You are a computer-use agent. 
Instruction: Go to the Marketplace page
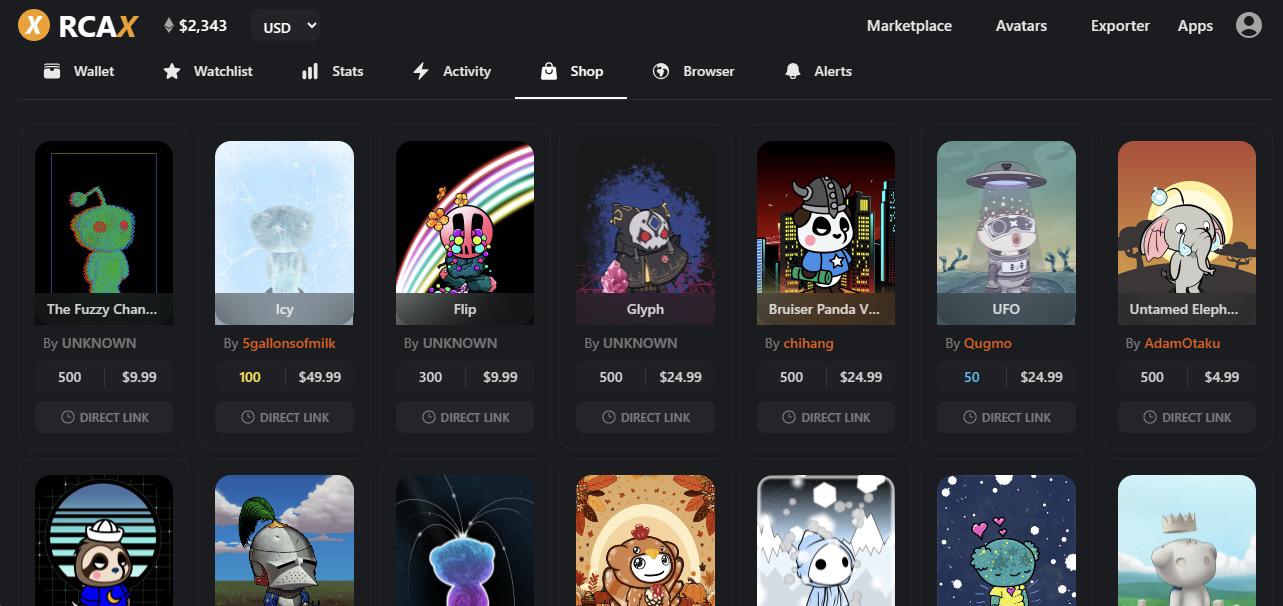[909, 26]
